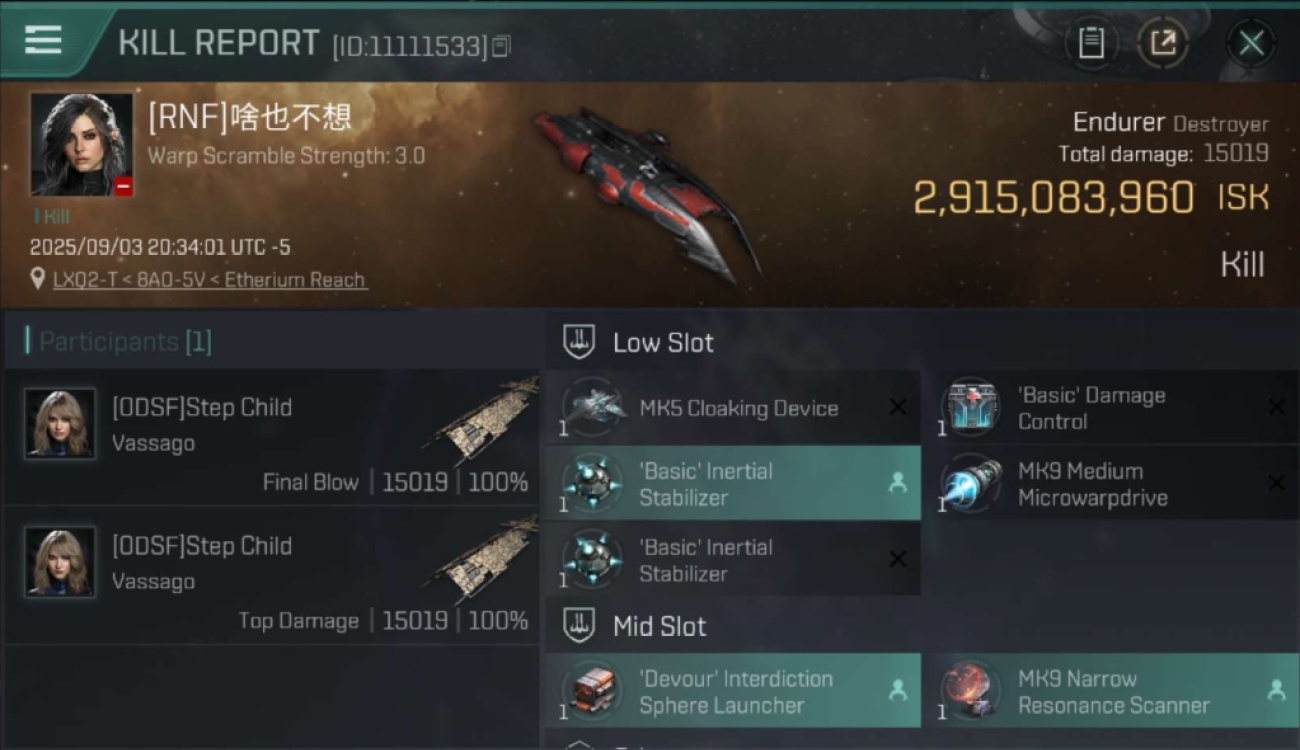This screenshot has height=750, width=1300.
Task: Select MK5 Cloaking Device module icon
Action: pyautogui.click(x=592, y=407)
